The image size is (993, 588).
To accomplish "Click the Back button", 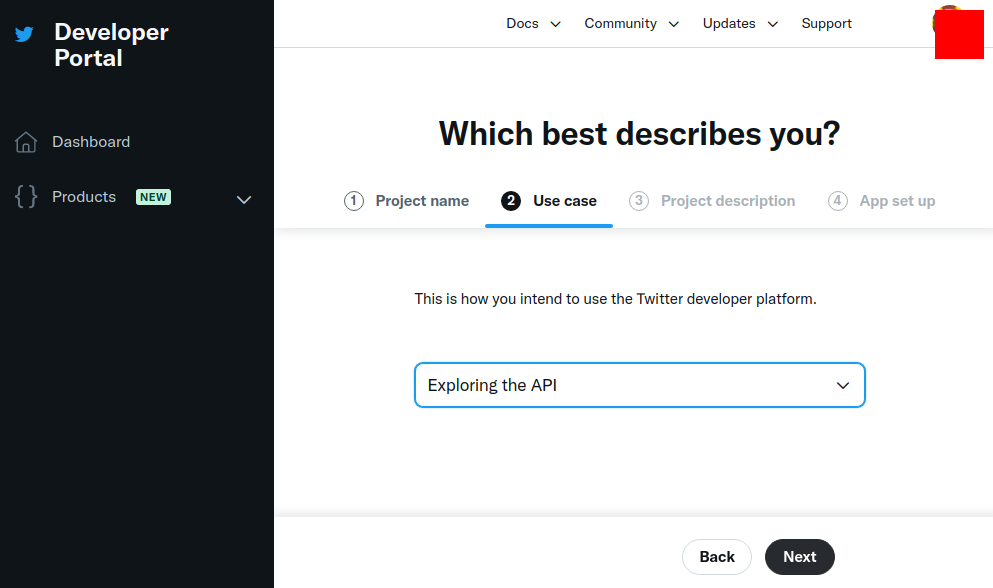I will (x=717, y=557).
